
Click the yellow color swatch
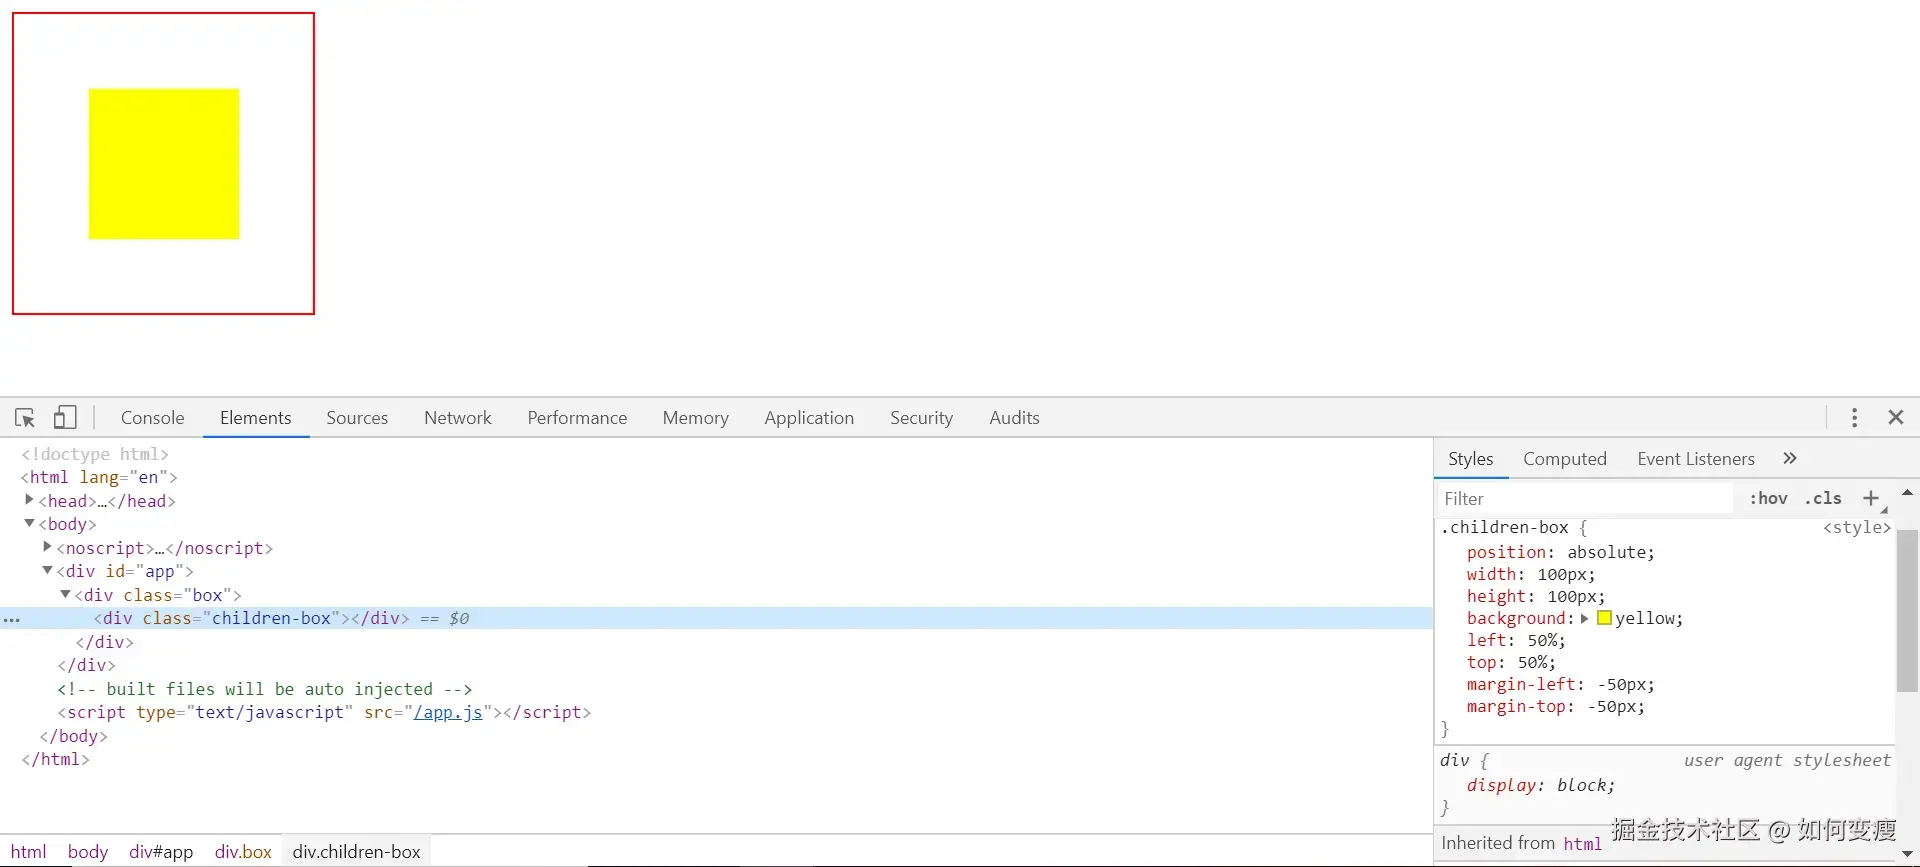click(1604, 618)
